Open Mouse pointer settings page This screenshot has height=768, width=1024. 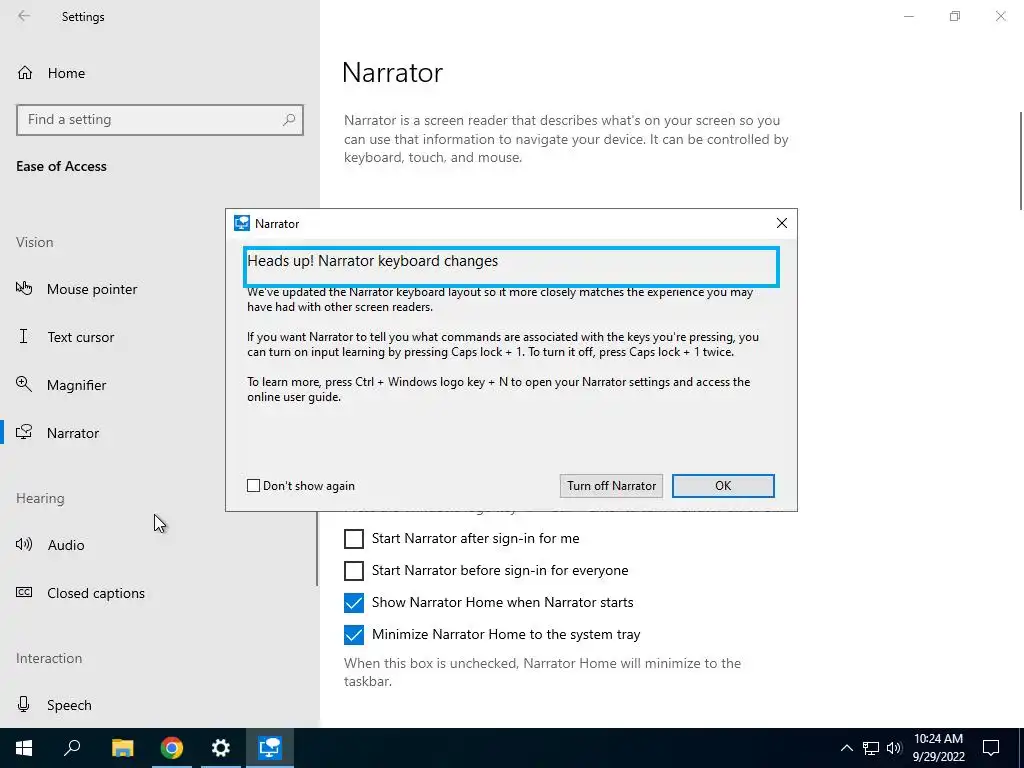click(x=91, y=289)
